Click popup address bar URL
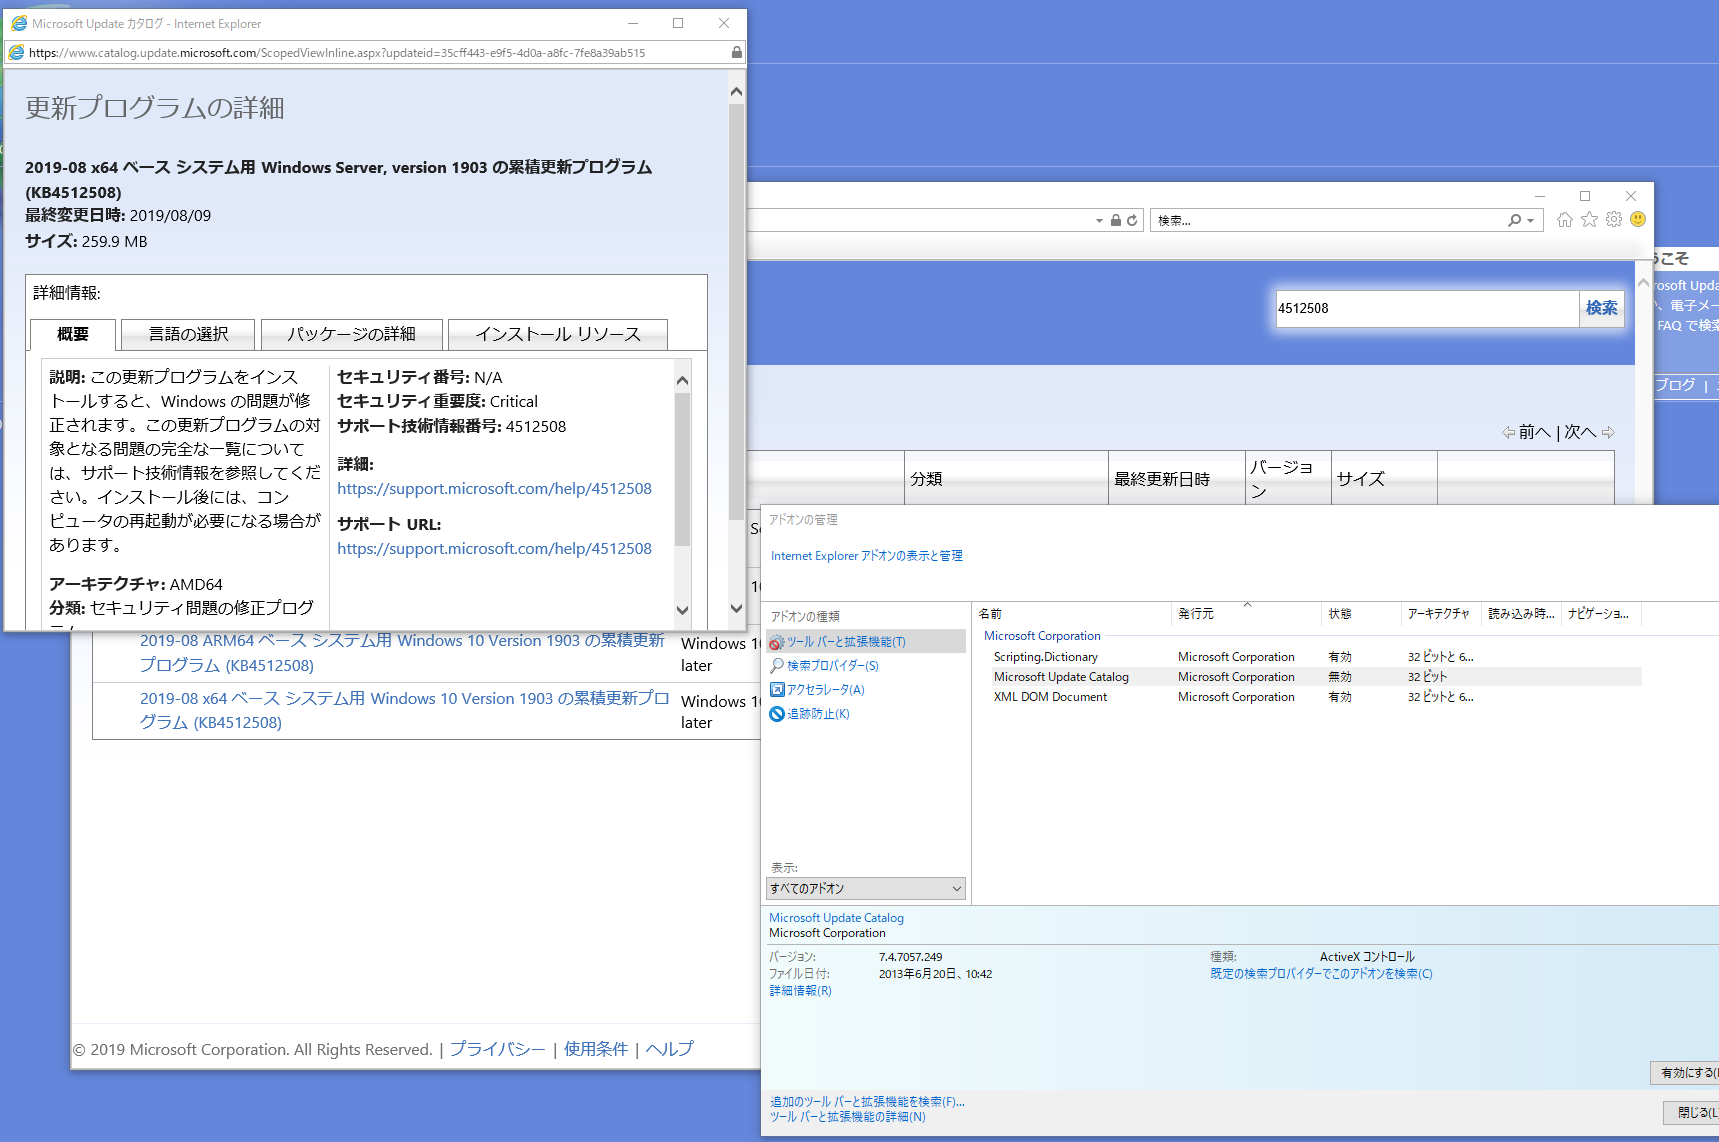This screenshot has height=1142, width=1719. tap(337, 53)
